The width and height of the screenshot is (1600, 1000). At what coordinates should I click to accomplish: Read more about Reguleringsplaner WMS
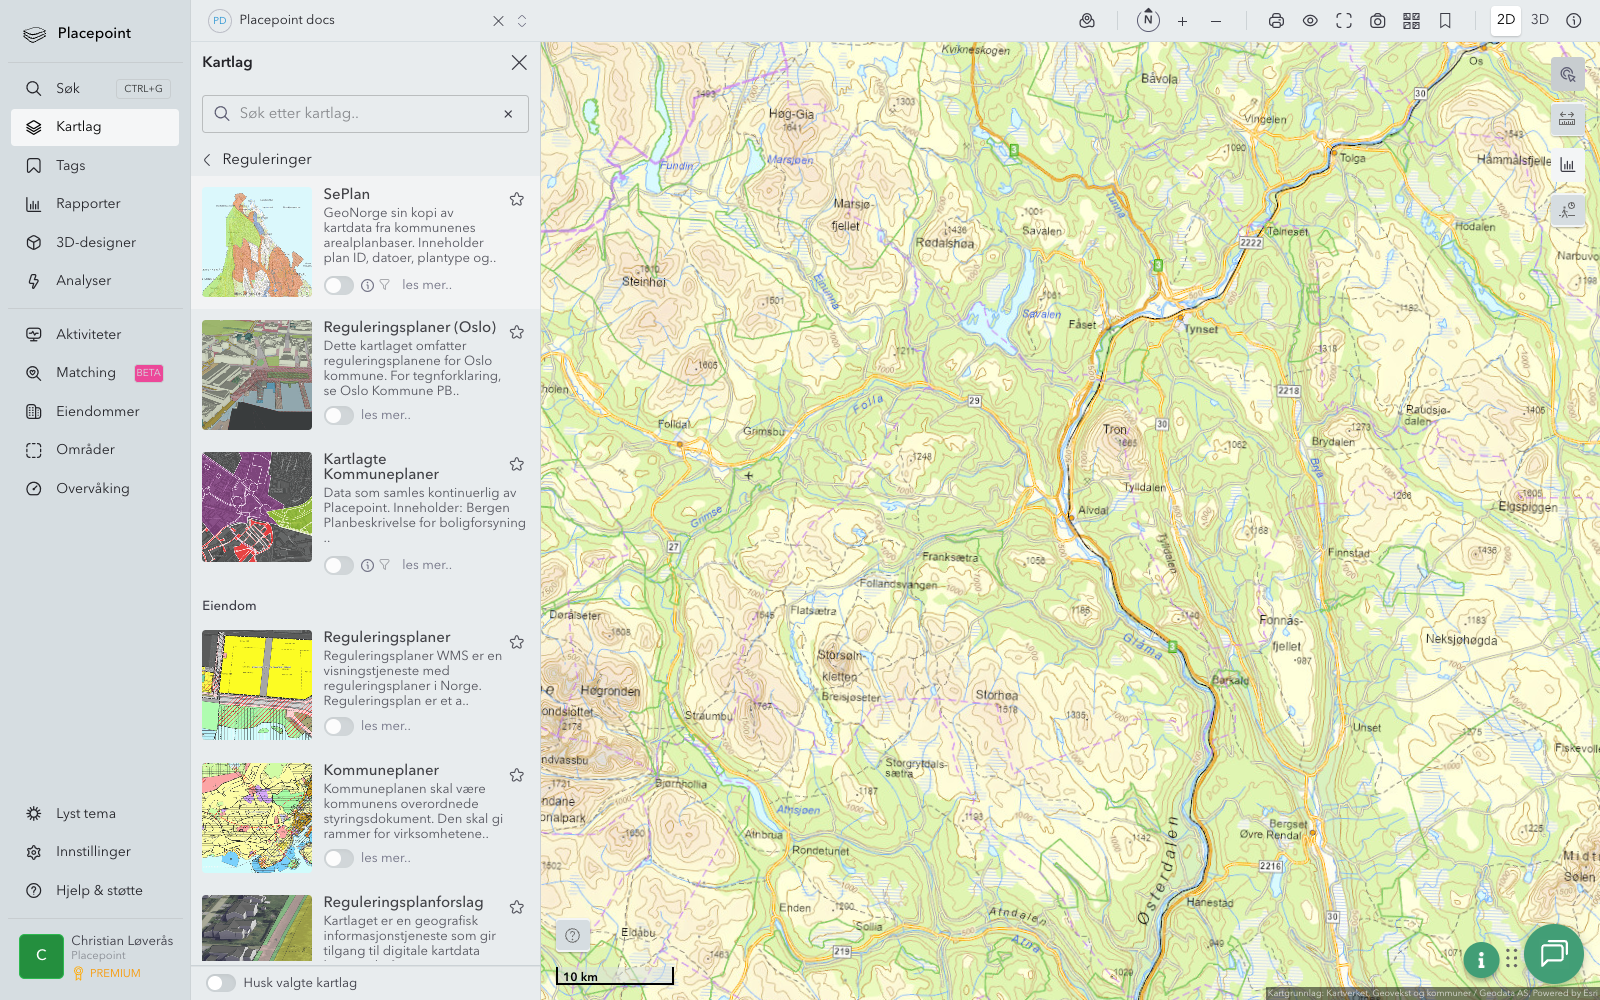(x=386, y=726)
